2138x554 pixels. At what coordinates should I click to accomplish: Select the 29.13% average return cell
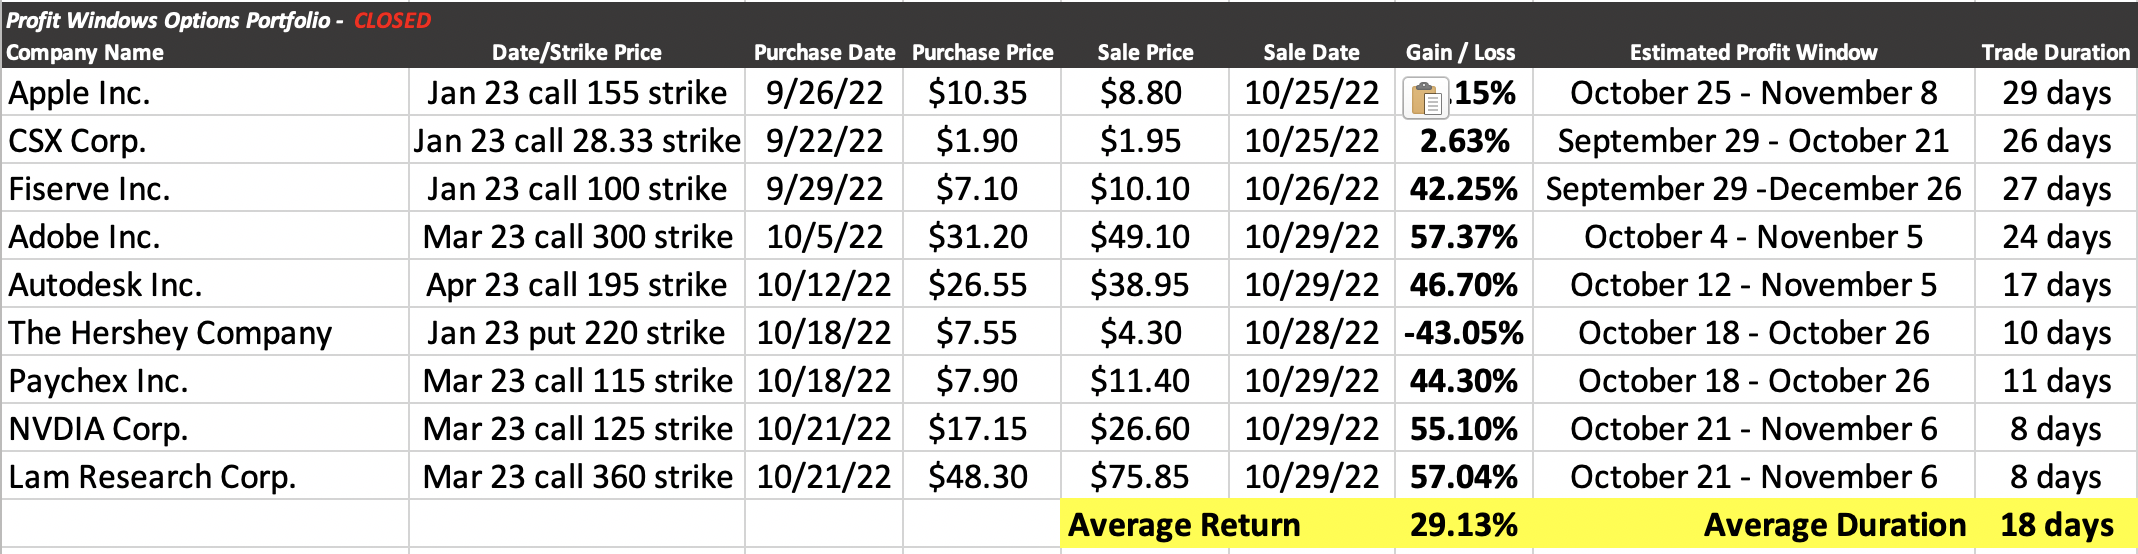tap(1463, 525)
